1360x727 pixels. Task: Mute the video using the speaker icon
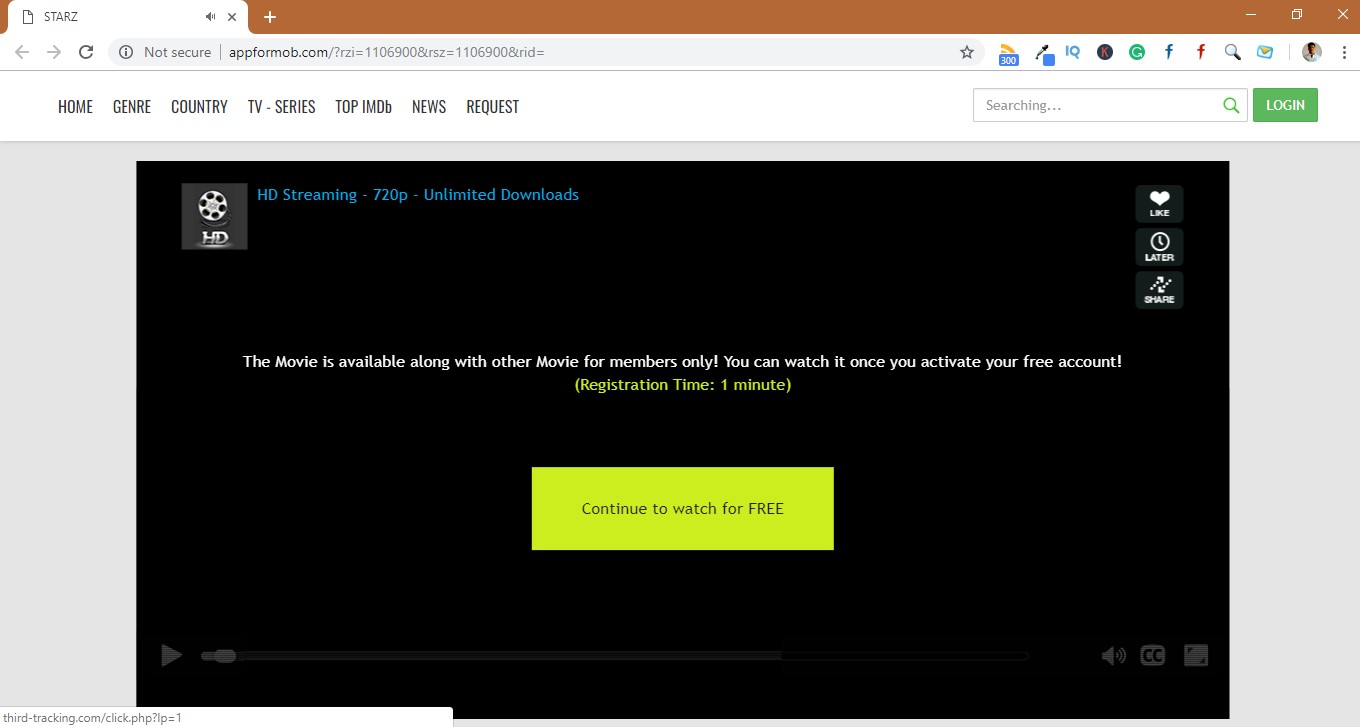point(1113,655)
